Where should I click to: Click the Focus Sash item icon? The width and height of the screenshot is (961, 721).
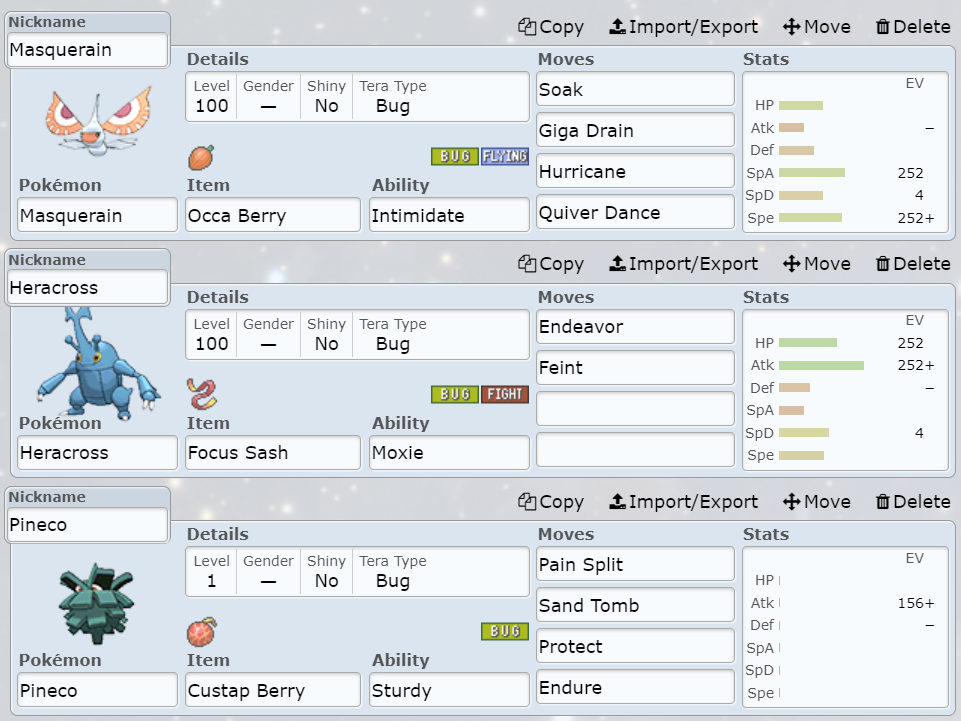[x=202, y=394]
